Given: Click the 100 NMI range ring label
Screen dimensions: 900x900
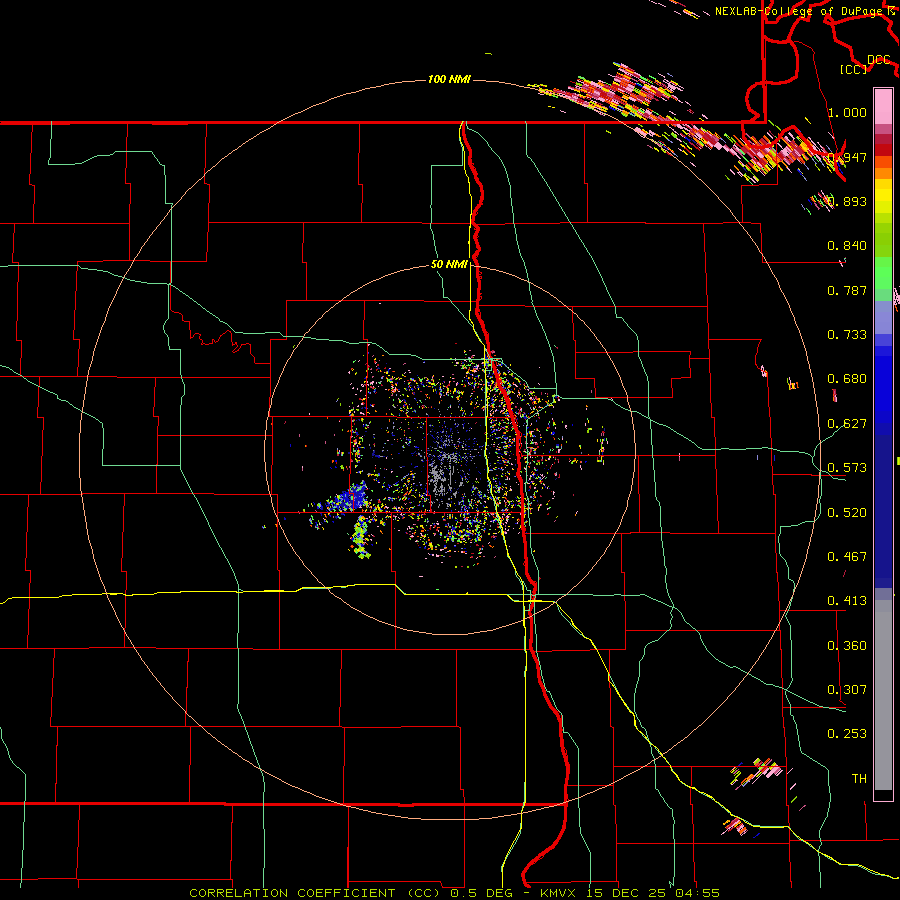Looking at the screenshot, I should click(449, 79).
